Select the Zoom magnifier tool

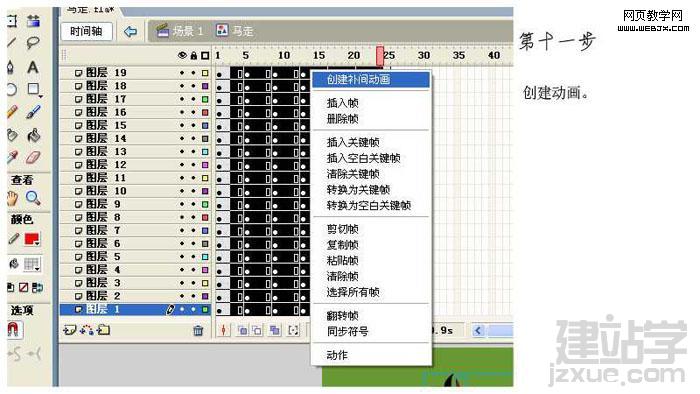click(33, 198)
